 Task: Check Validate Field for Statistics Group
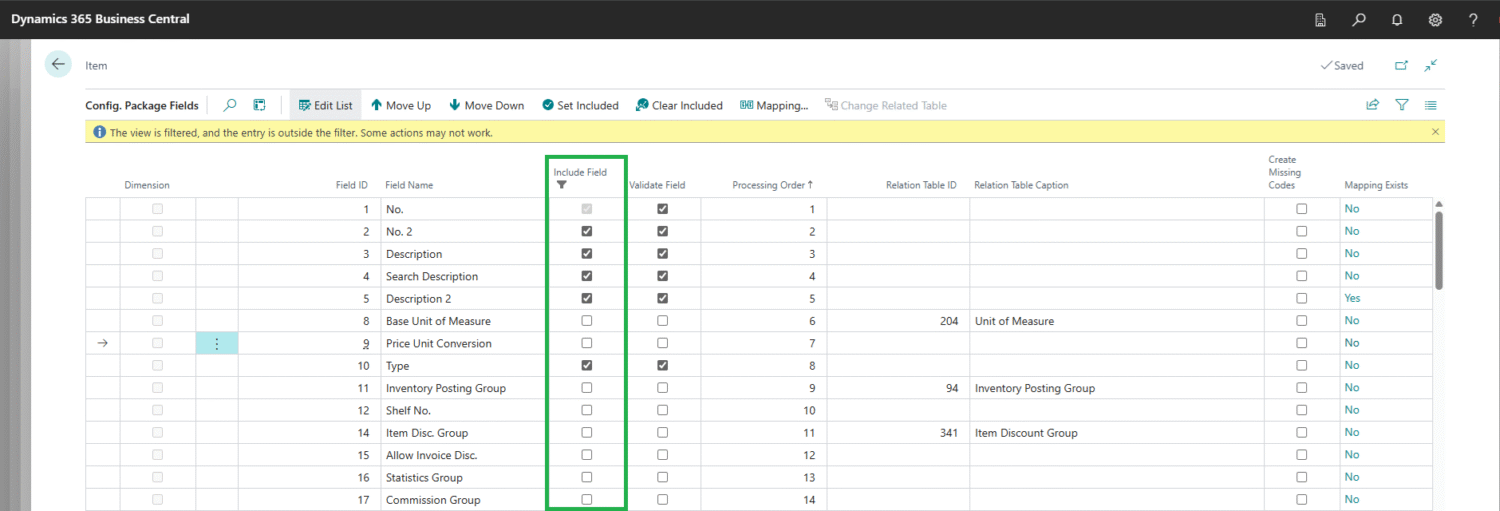[x=662, y=477]
